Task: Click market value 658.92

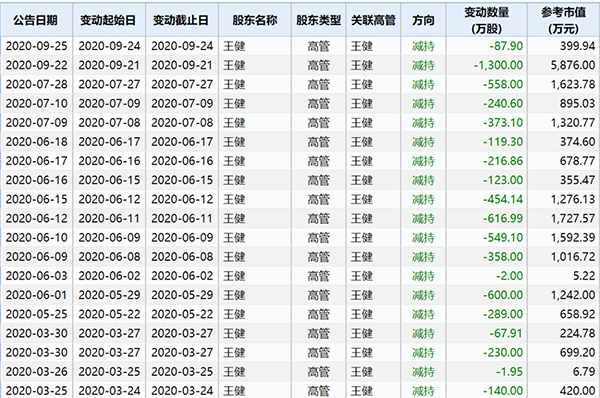Action: (577, 314)
